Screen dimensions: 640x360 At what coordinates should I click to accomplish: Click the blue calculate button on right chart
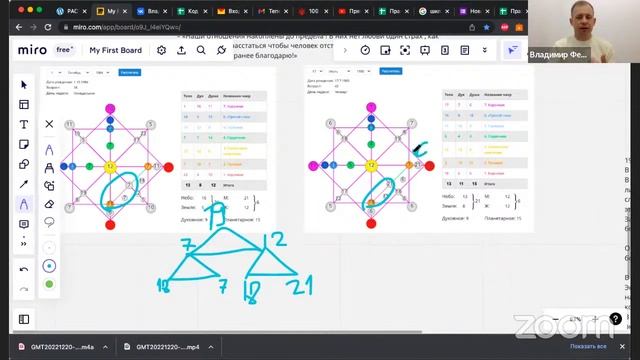click(x=391, y=71)
